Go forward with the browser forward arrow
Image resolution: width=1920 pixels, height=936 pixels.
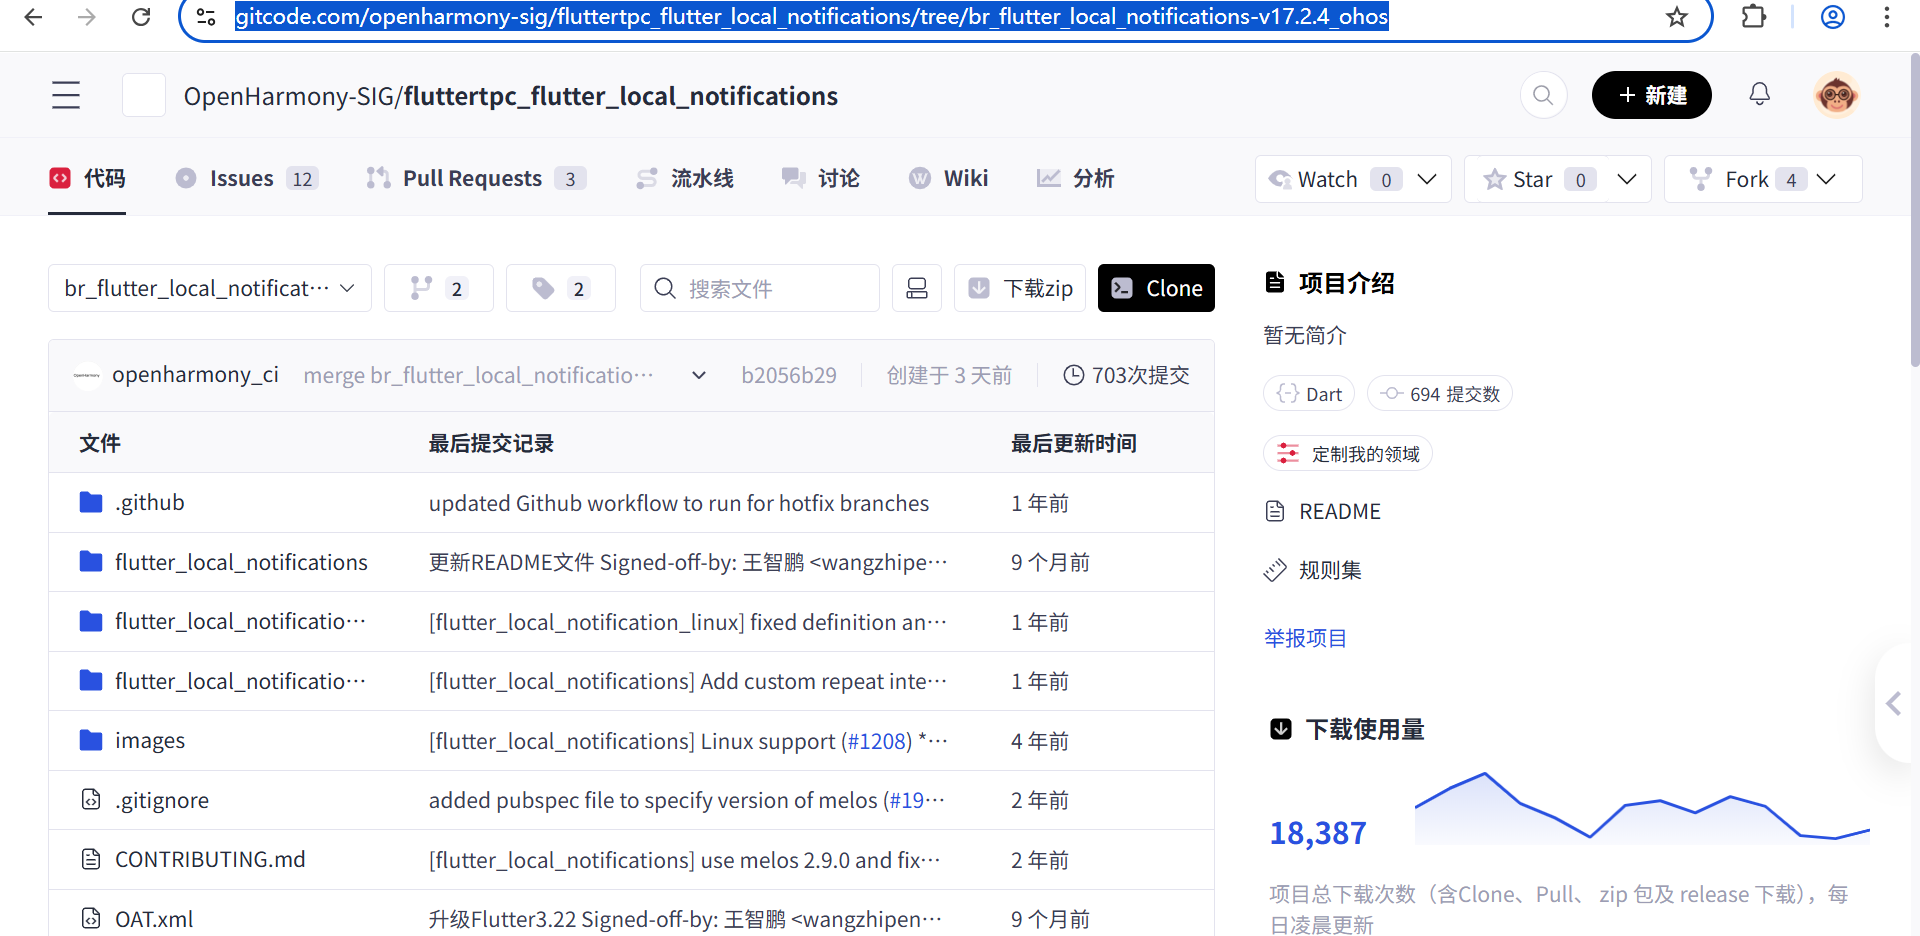tap(87, 17)
